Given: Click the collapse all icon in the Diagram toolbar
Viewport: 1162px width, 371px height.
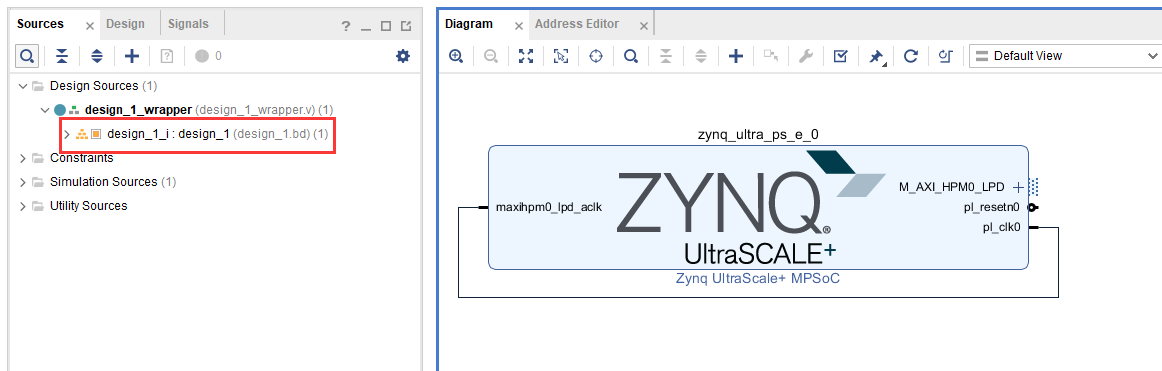Looking at the screenshot, I should point(665,56).
